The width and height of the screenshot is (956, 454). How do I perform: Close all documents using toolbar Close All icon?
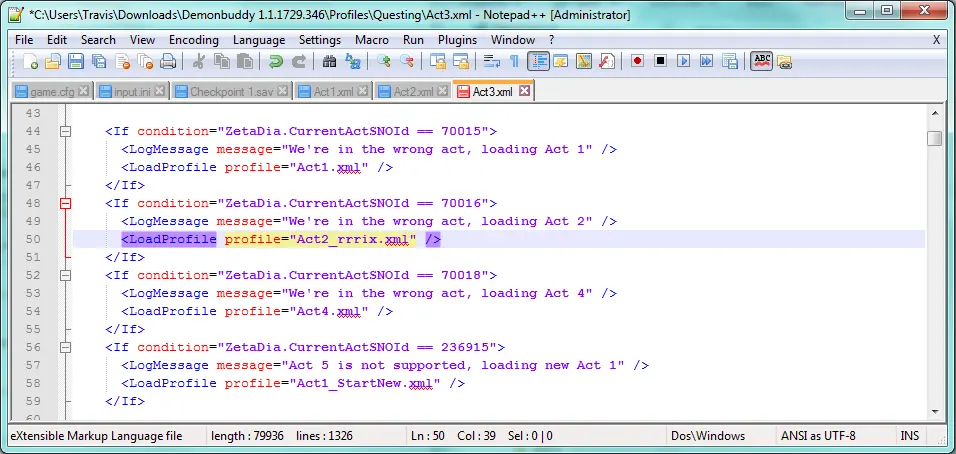145,61
